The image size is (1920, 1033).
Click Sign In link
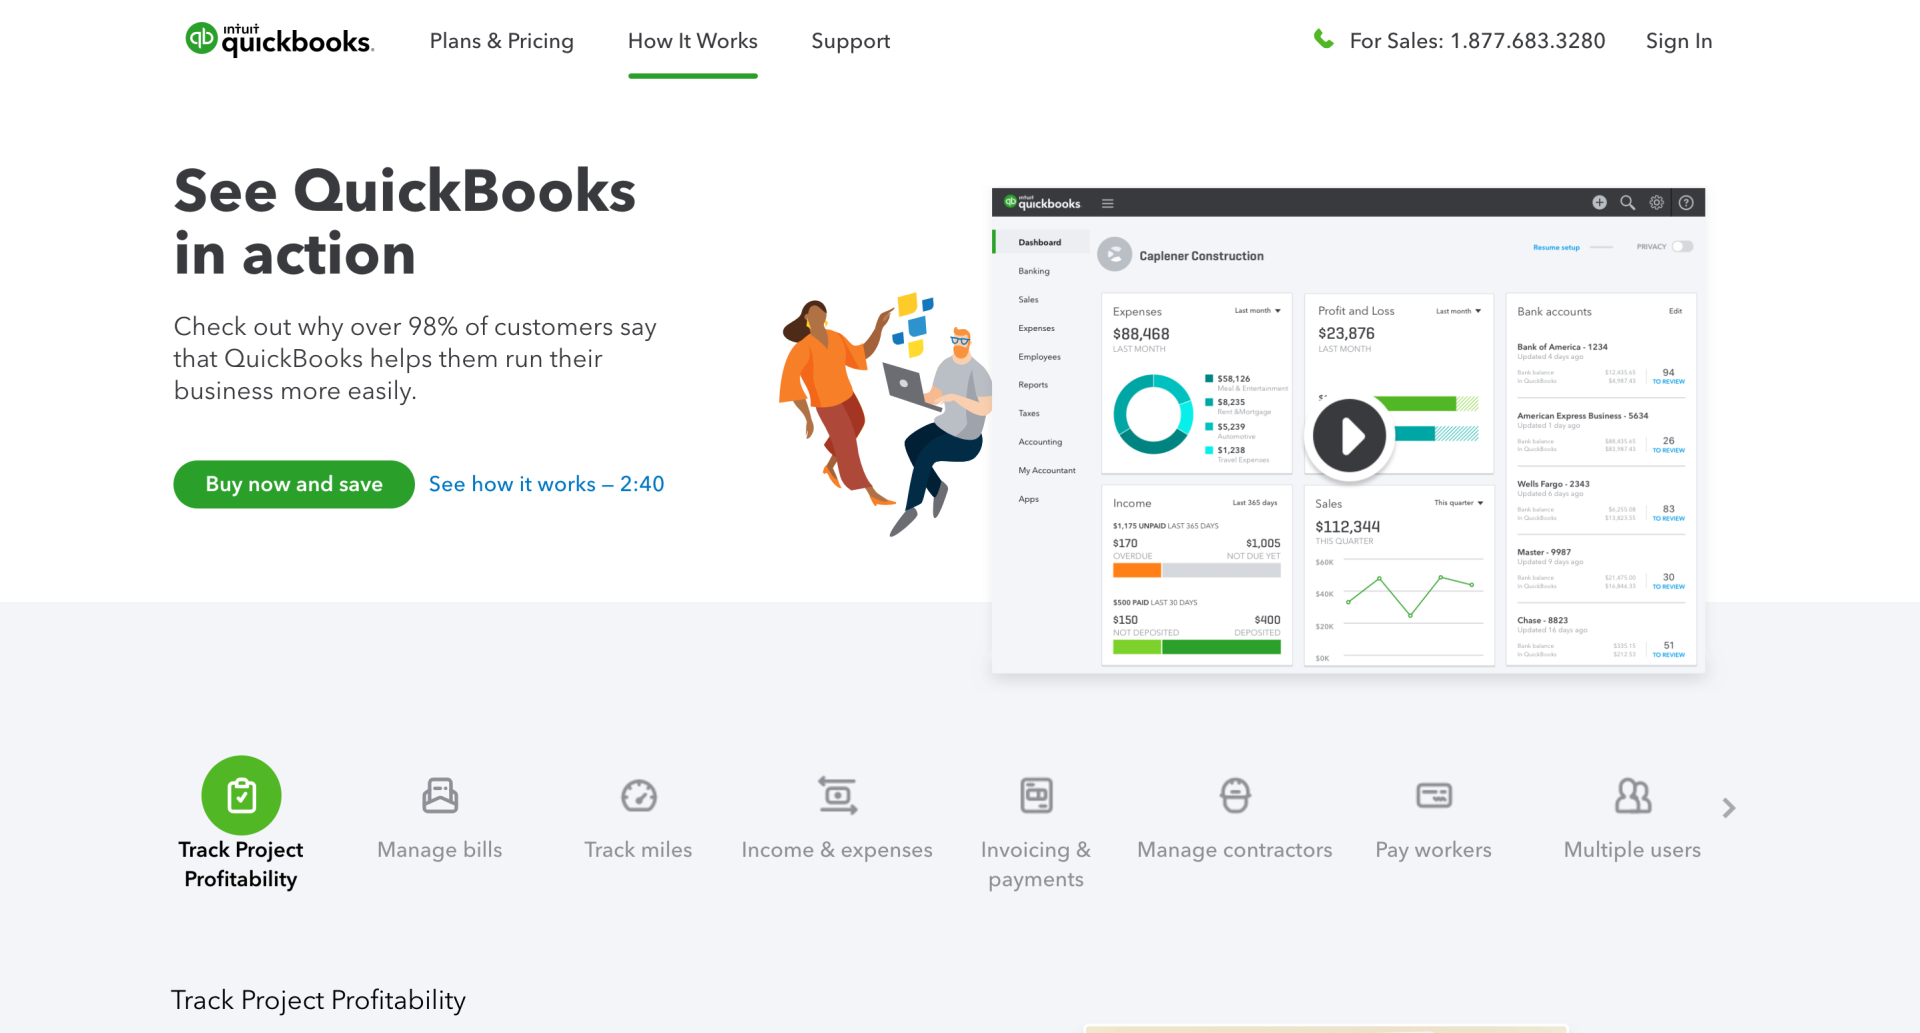point(1679,41)
